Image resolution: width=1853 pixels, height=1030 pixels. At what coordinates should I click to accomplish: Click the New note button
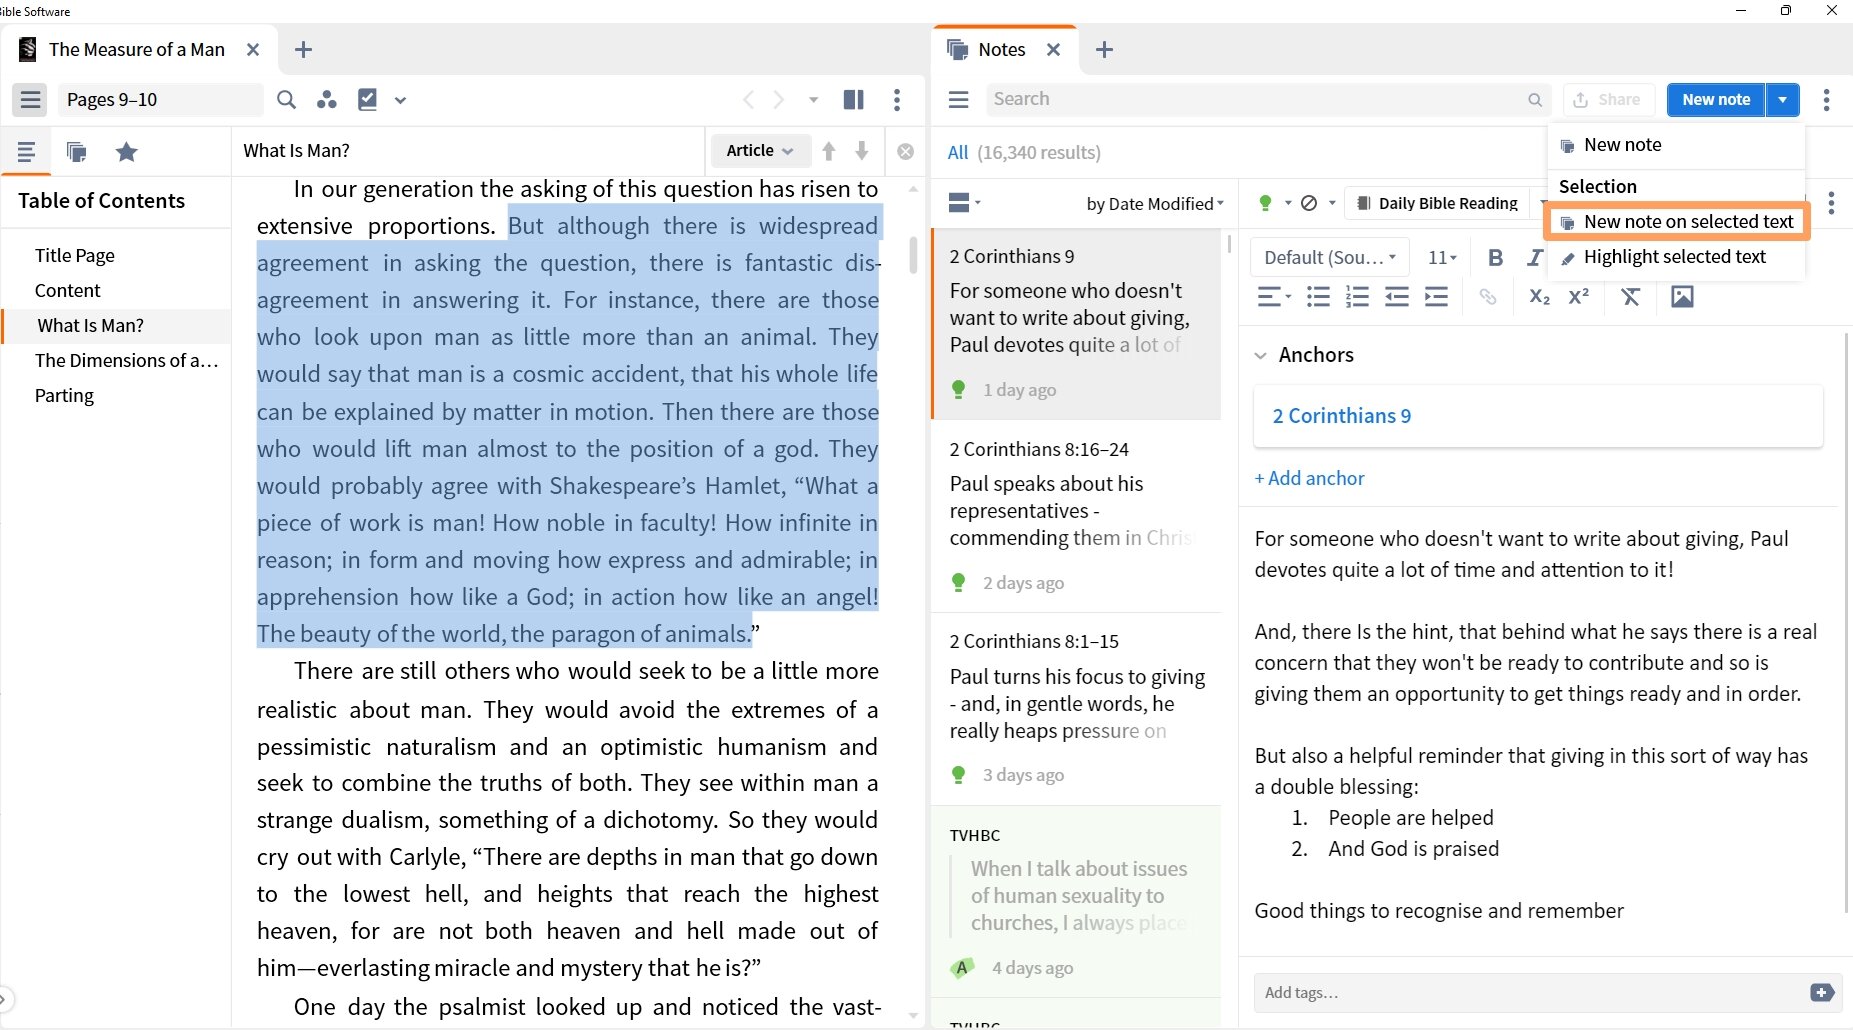tap(1714, 99)
